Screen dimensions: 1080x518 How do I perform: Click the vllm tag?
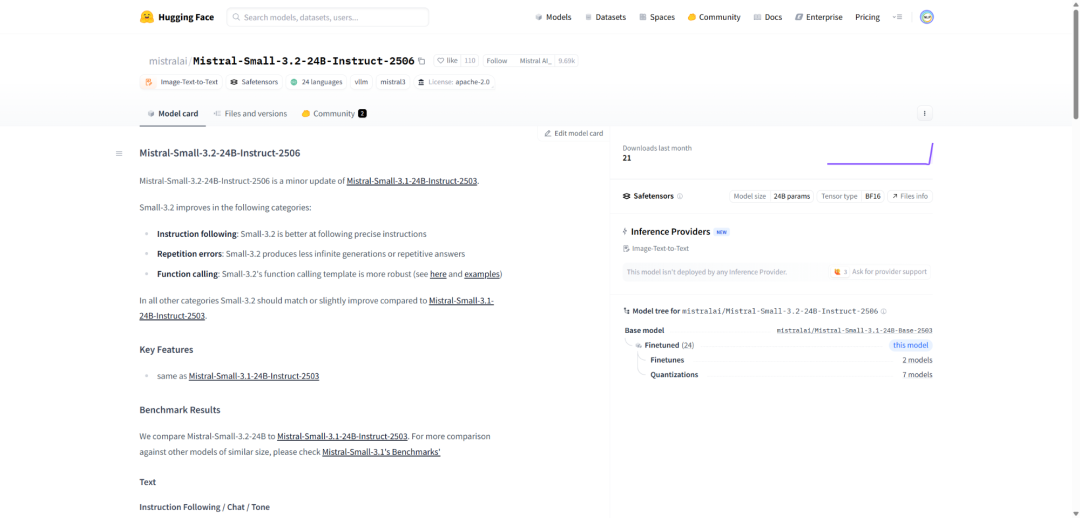tap(362, 82)
